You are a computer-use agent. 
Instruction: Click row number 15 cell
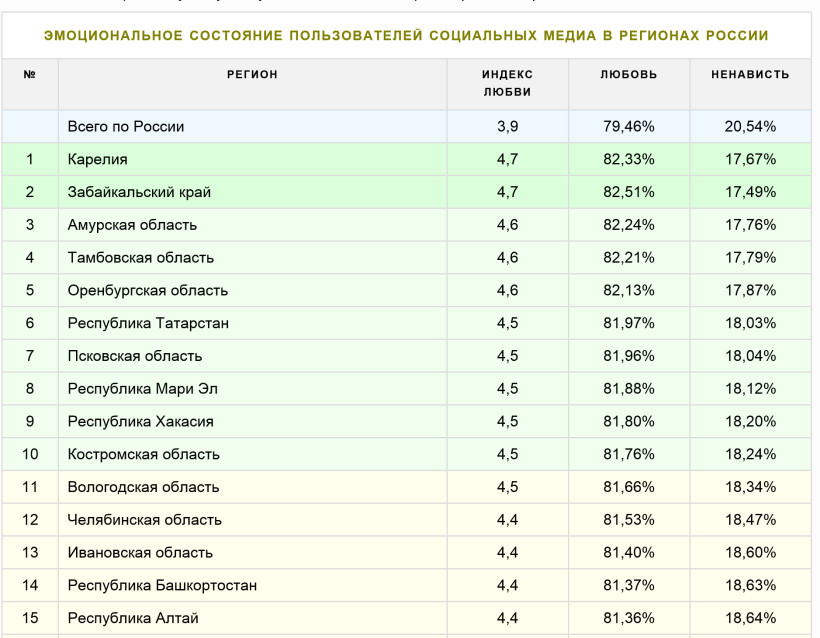click(30, 618)
